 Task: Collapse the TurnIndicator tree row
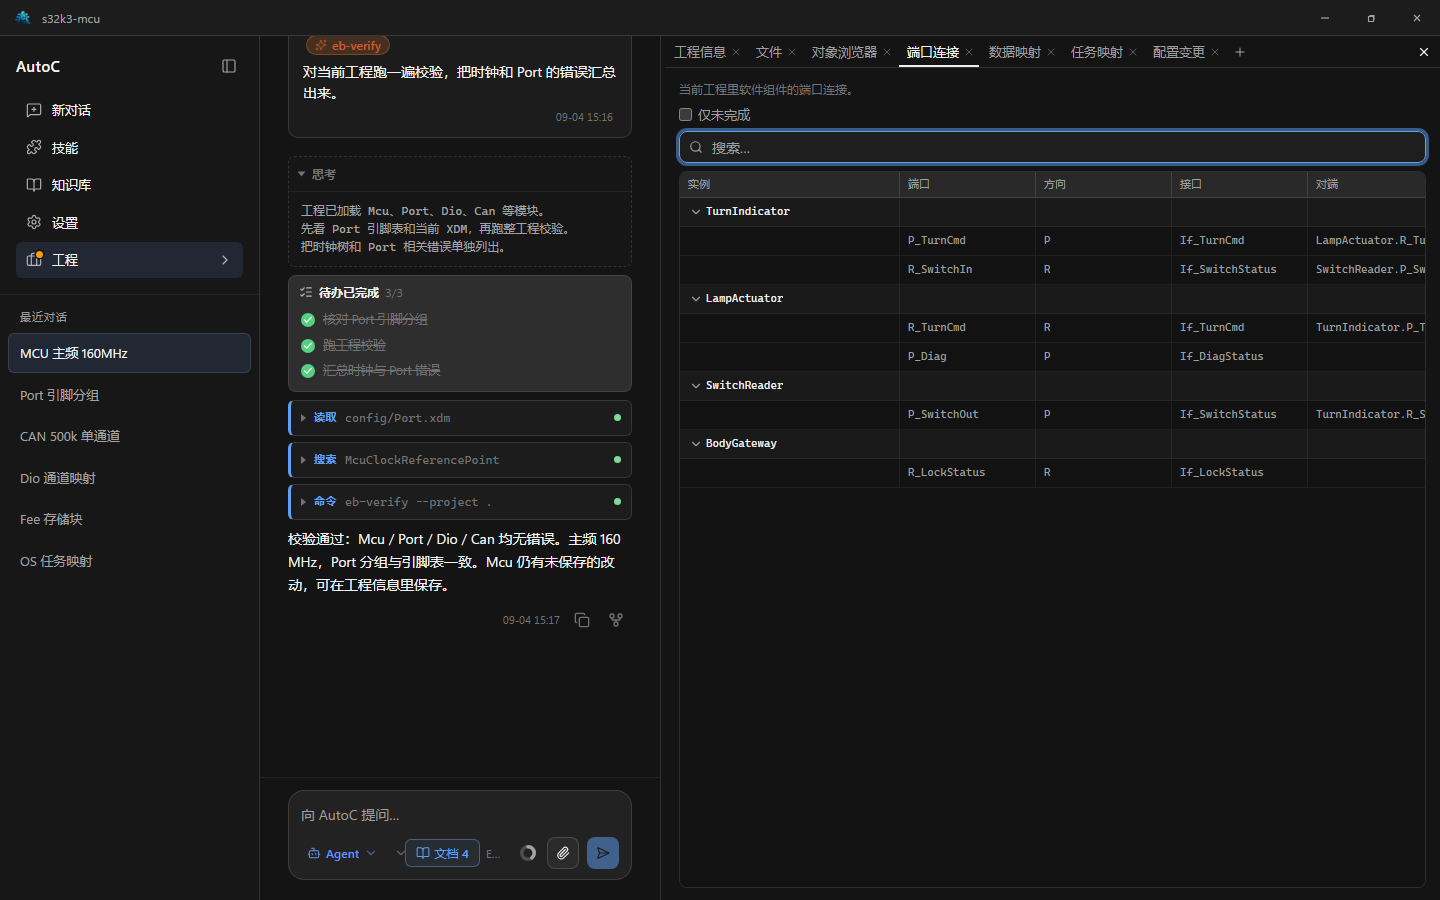pyautogui.click(x=696, y=212)
